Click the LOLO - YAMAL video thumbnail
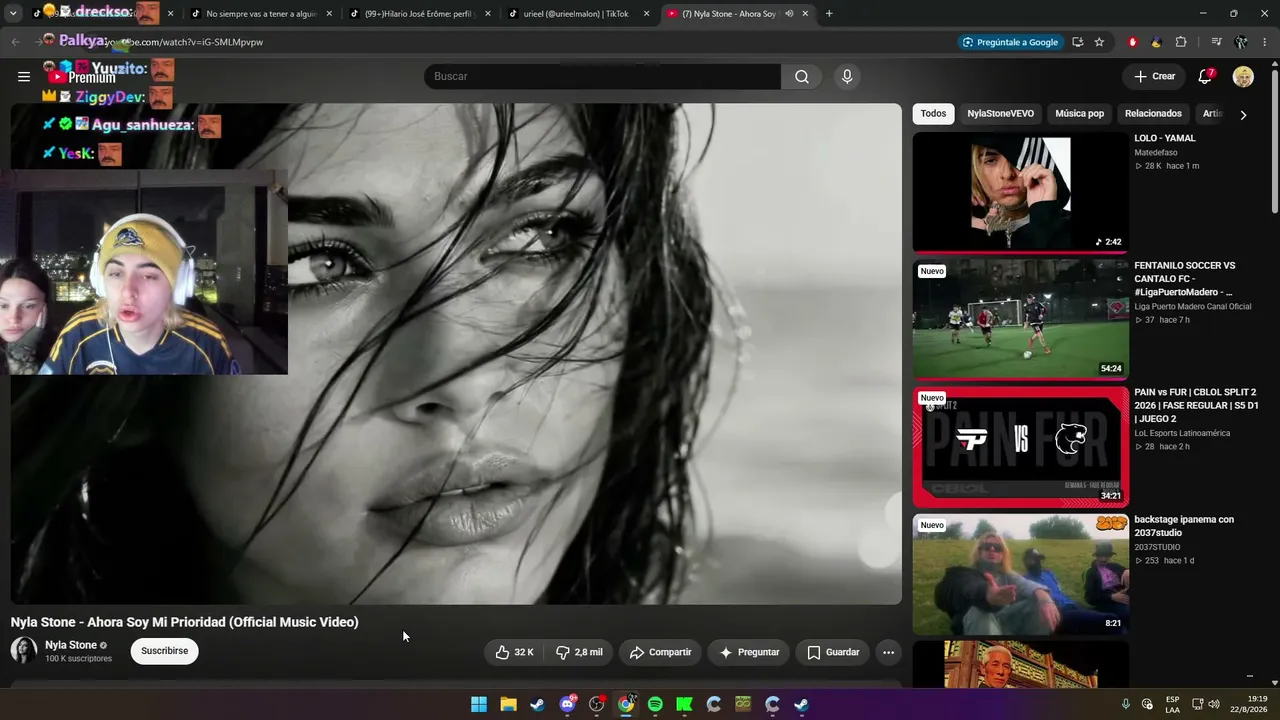Screen dimensions: 1280x720 (1020, 192)
